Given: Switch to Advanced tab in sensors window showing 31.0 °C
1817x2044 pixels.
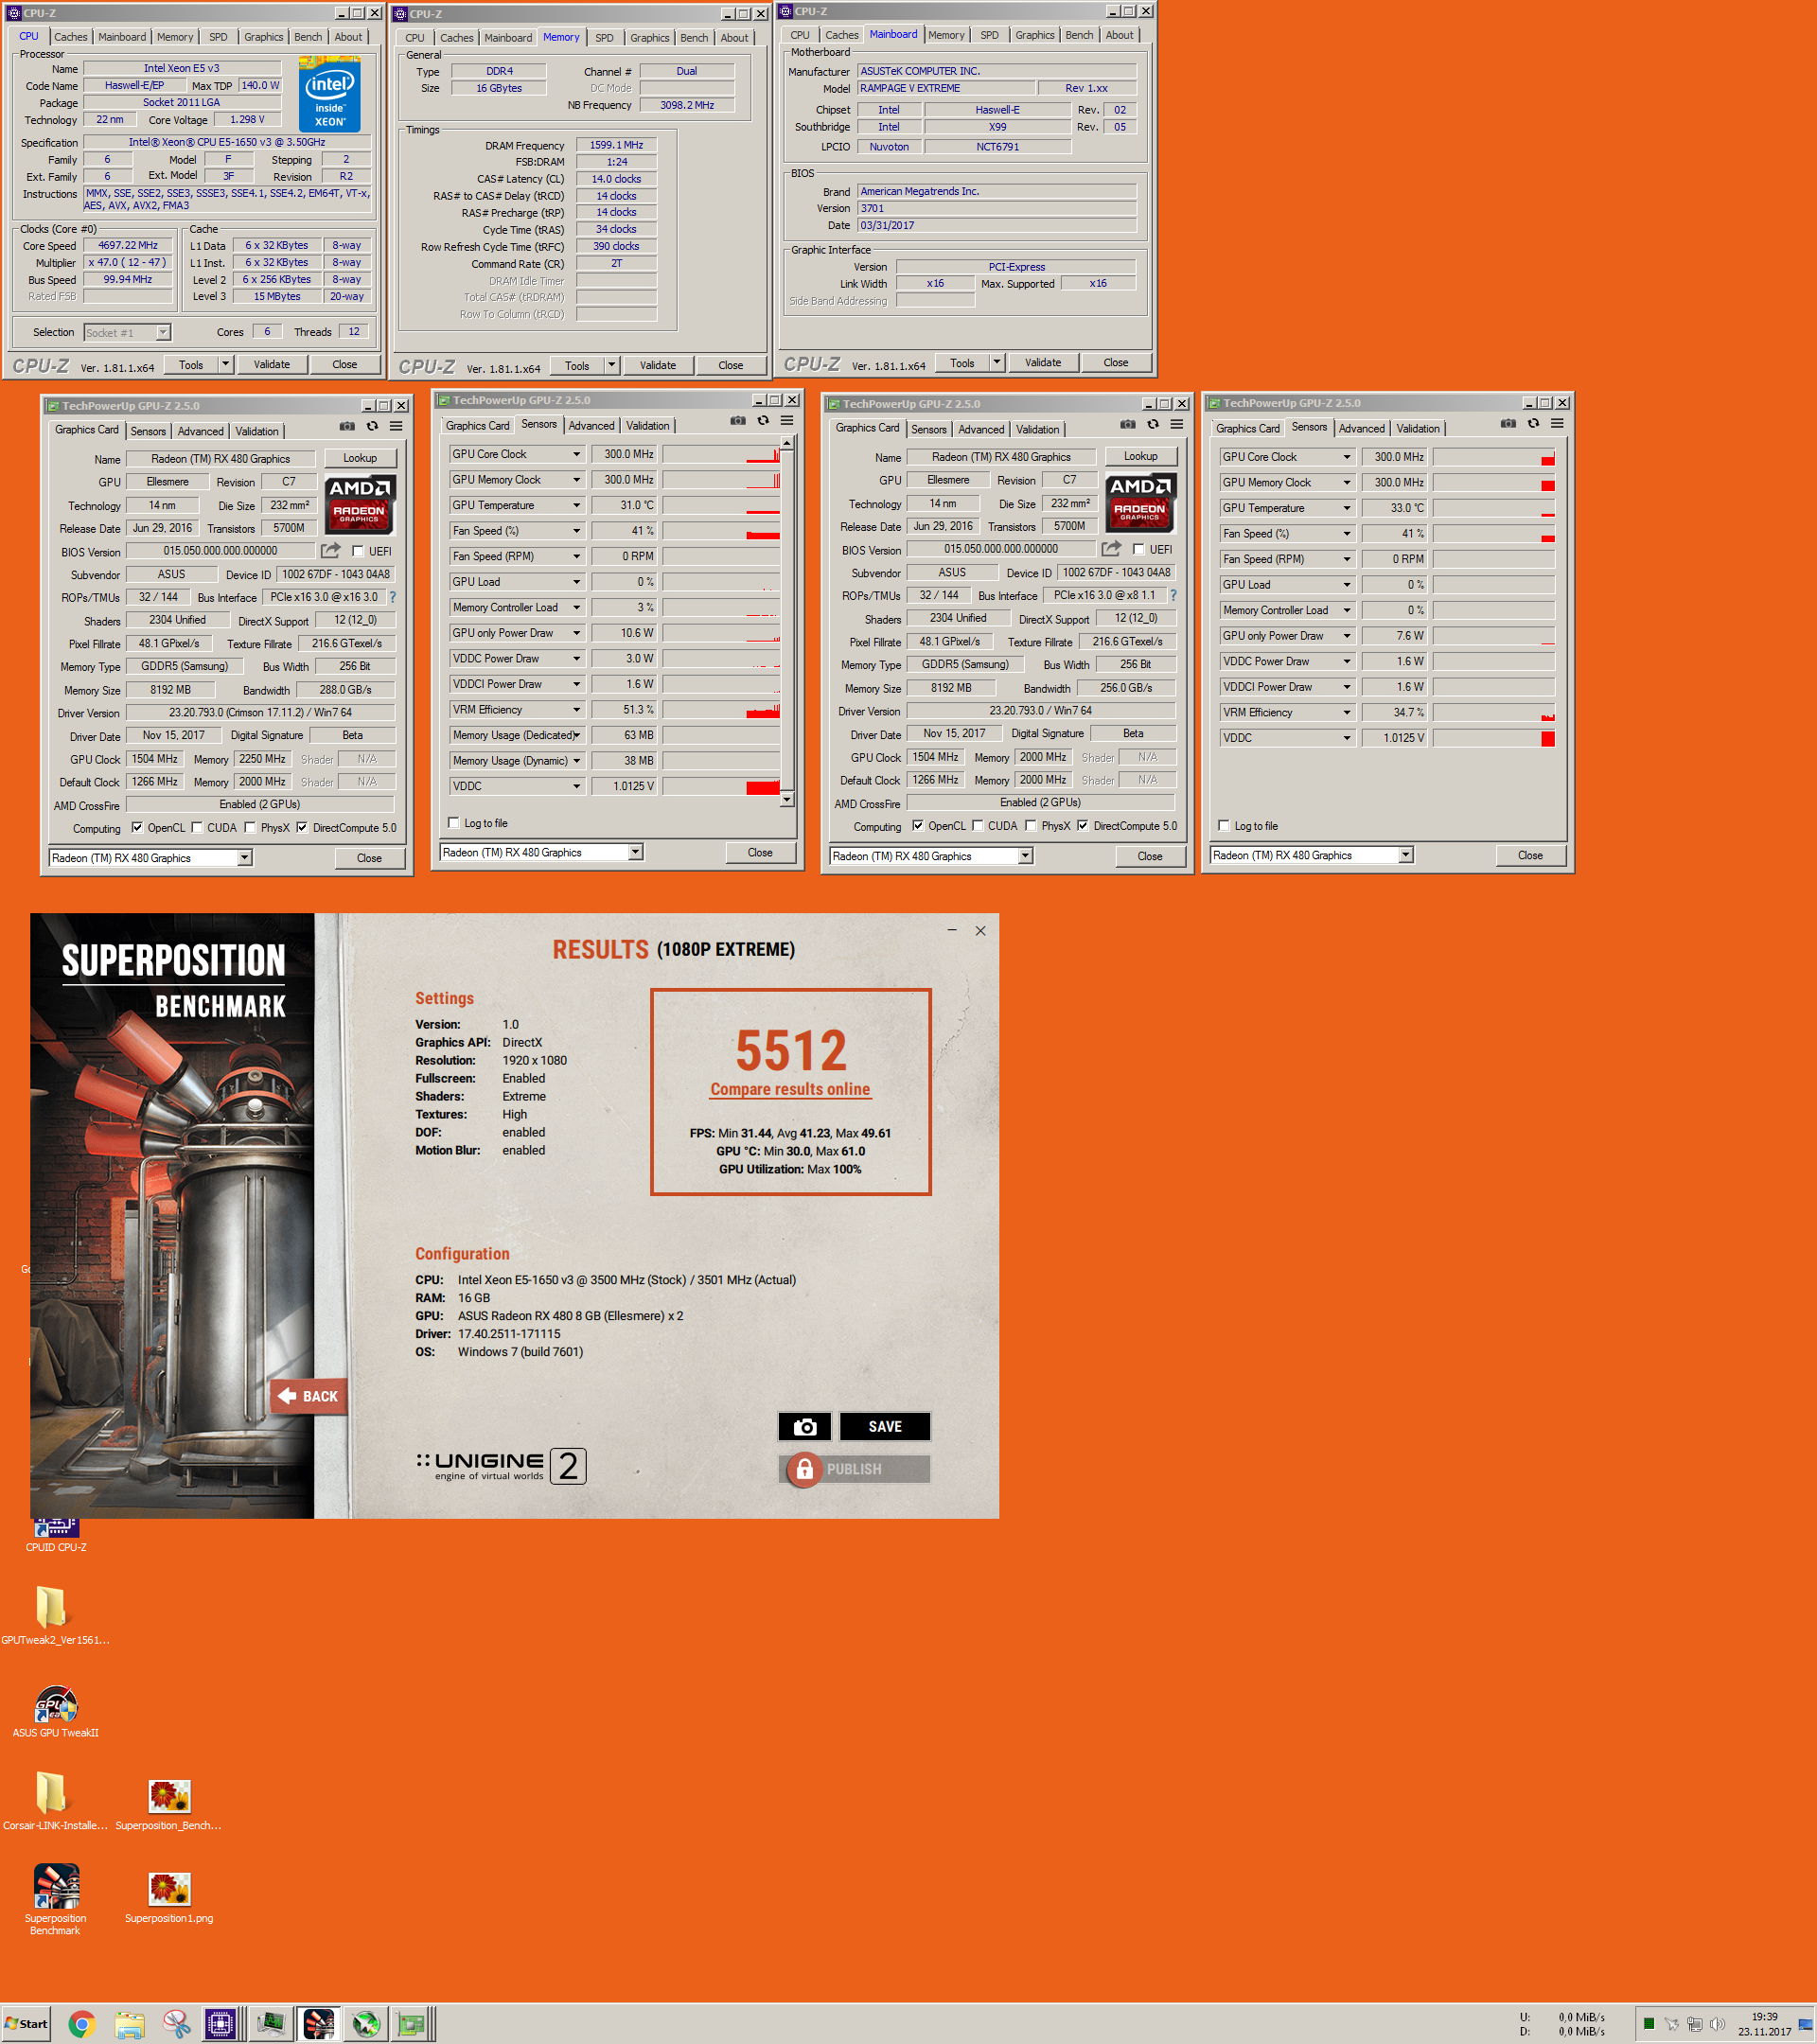Looking at the screenshot, I should (x=591, y=425).
